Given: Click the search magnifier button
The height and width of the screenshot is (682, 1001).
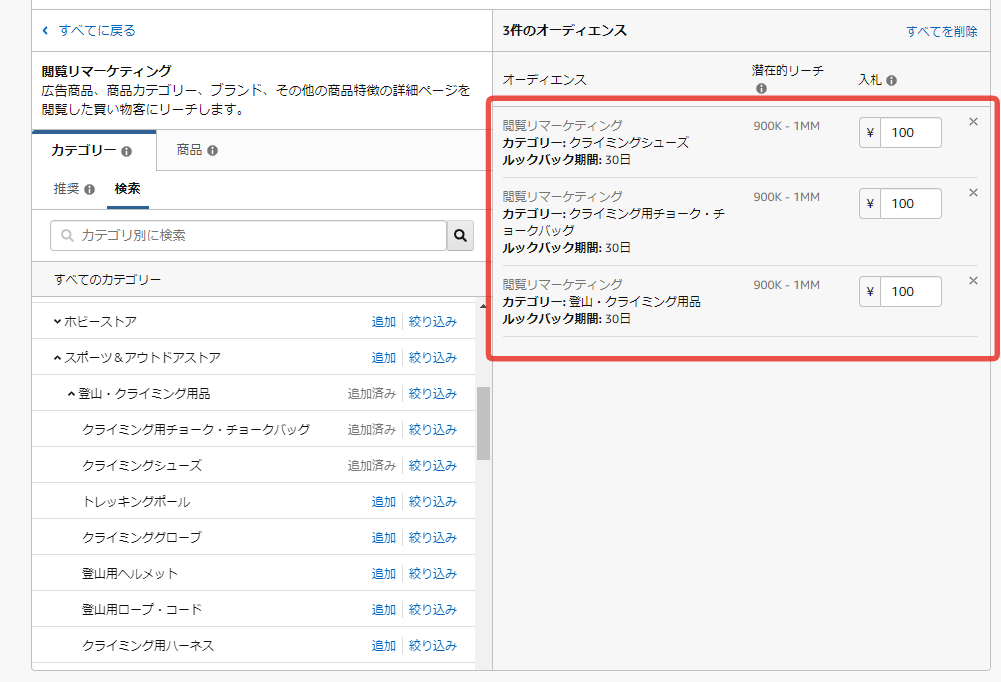Looking at the screenshot, I should click(460, 236).
